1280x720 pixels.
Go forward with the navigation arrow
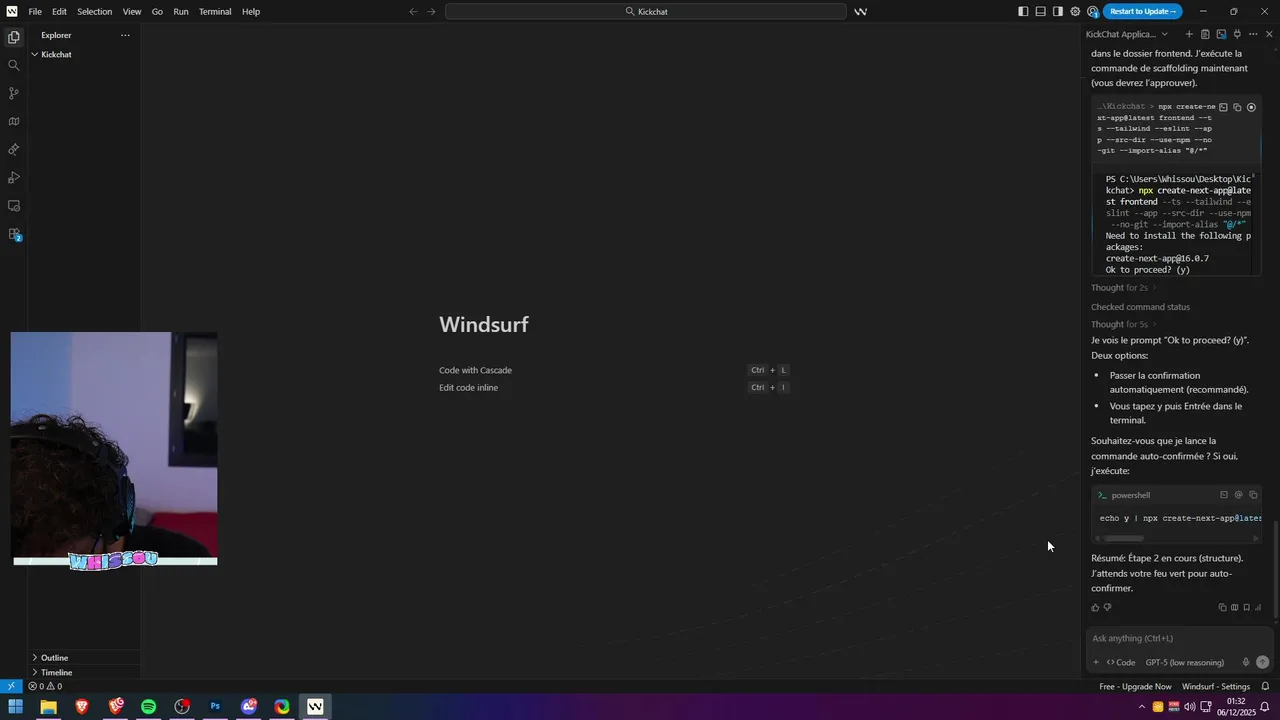[431, 11]
